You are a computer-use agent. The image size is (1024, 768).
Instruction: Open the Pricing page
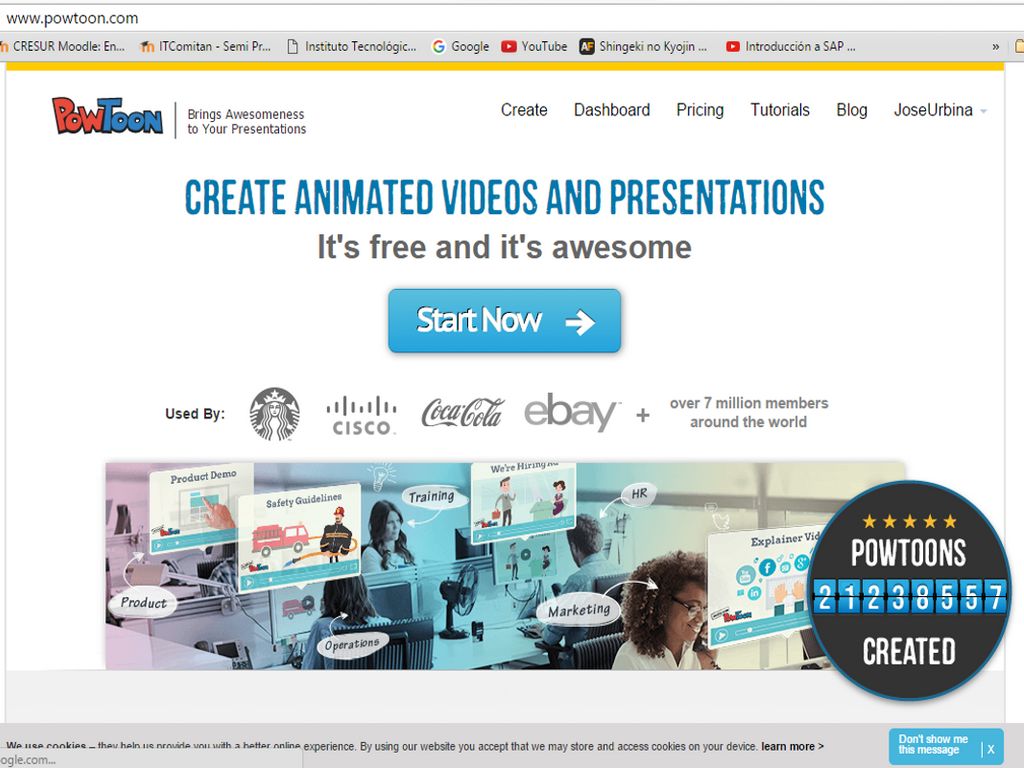pos(700,110)
